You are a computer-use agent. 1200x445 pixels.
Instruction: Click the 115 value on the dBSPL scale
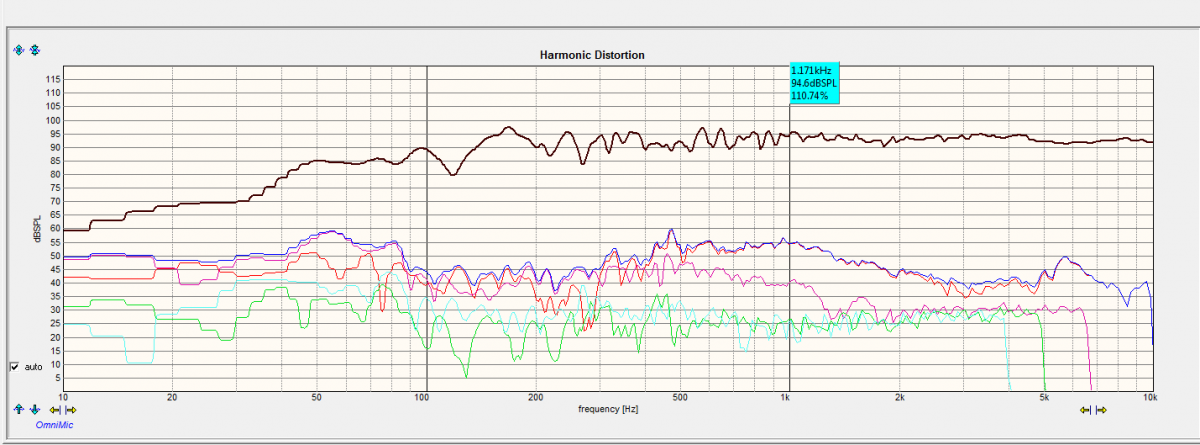click(x=53, y=79)
